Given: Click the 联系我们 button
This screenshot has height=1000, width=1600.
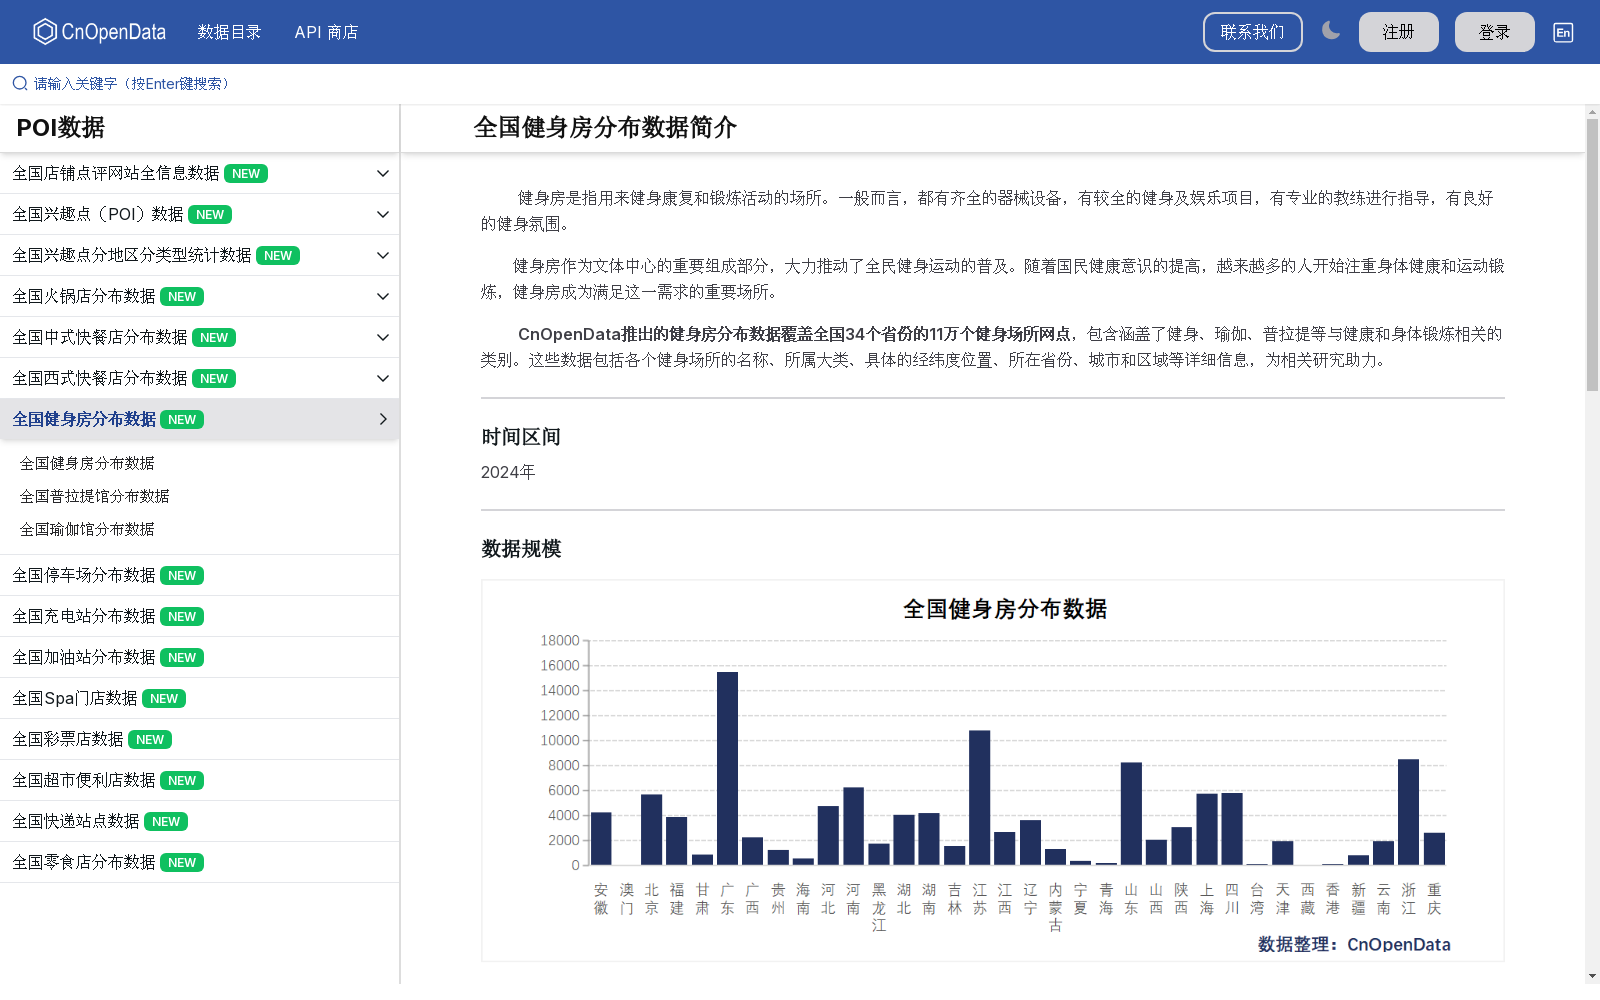Looking at the screenshot, I should pyautogui.click(x=1252, y=32).
